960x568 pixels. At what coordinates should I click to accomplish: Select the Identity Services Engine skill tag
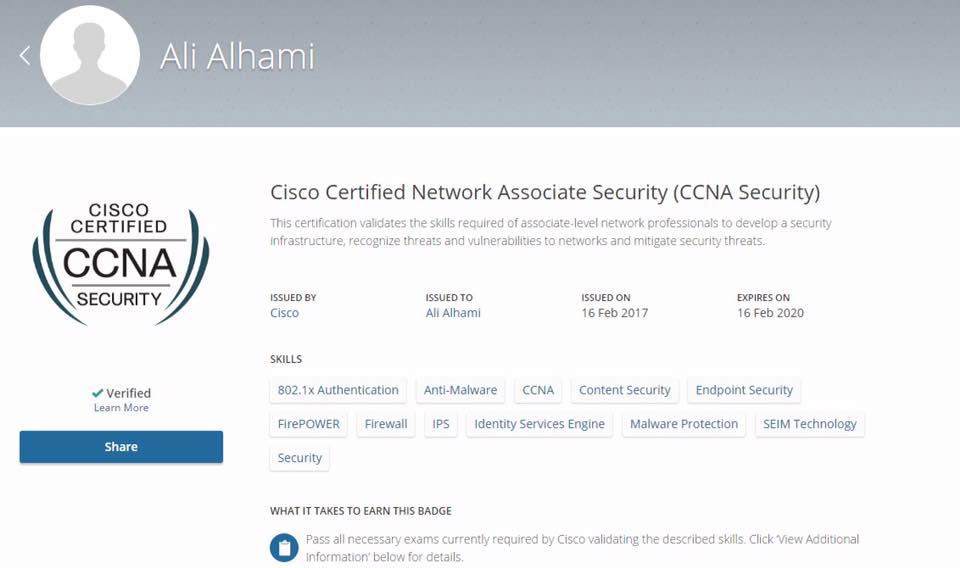tap(539, 424)
